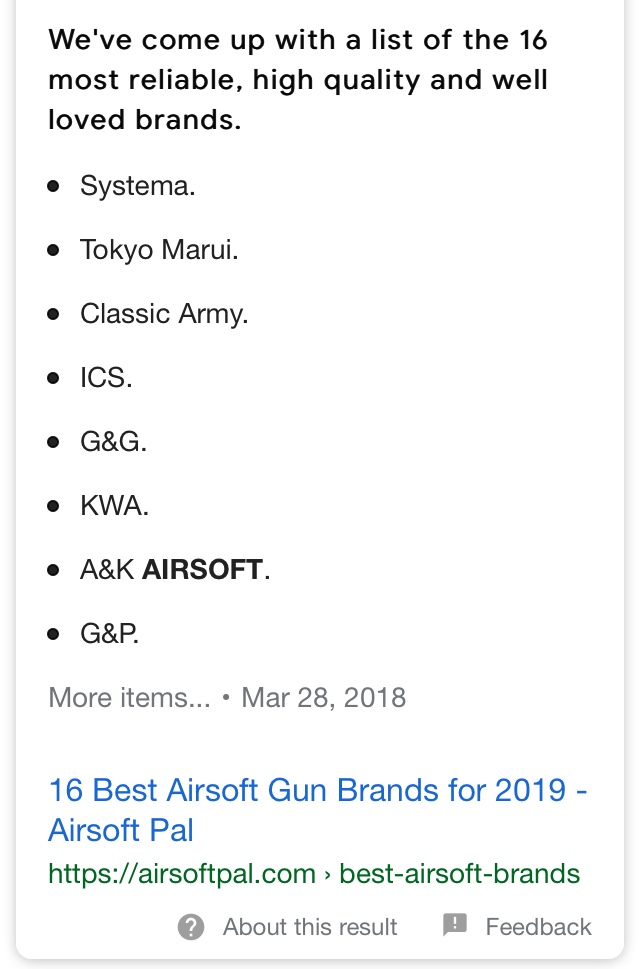The width and height of the screenshot is (639, 969).
Task: Click the 'best-airsoft-brands' breadcrumb path
Action: (460, 874)
